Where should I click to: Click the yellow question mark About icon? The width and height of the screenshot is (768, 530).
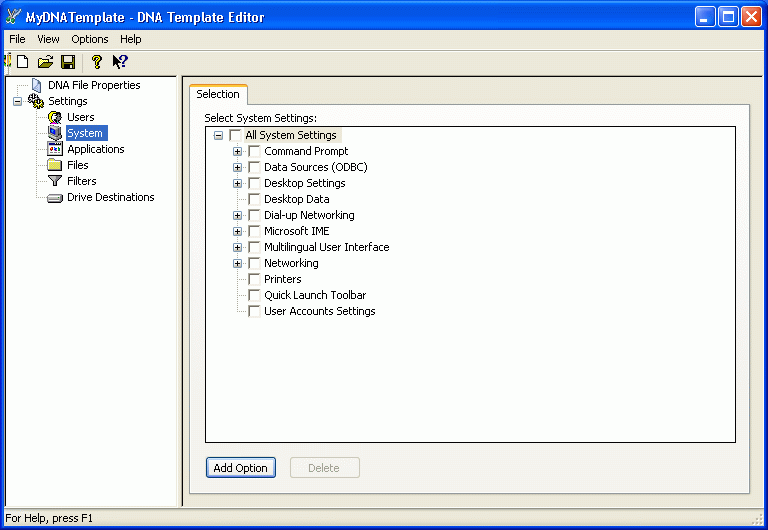(x=96, y=62)
